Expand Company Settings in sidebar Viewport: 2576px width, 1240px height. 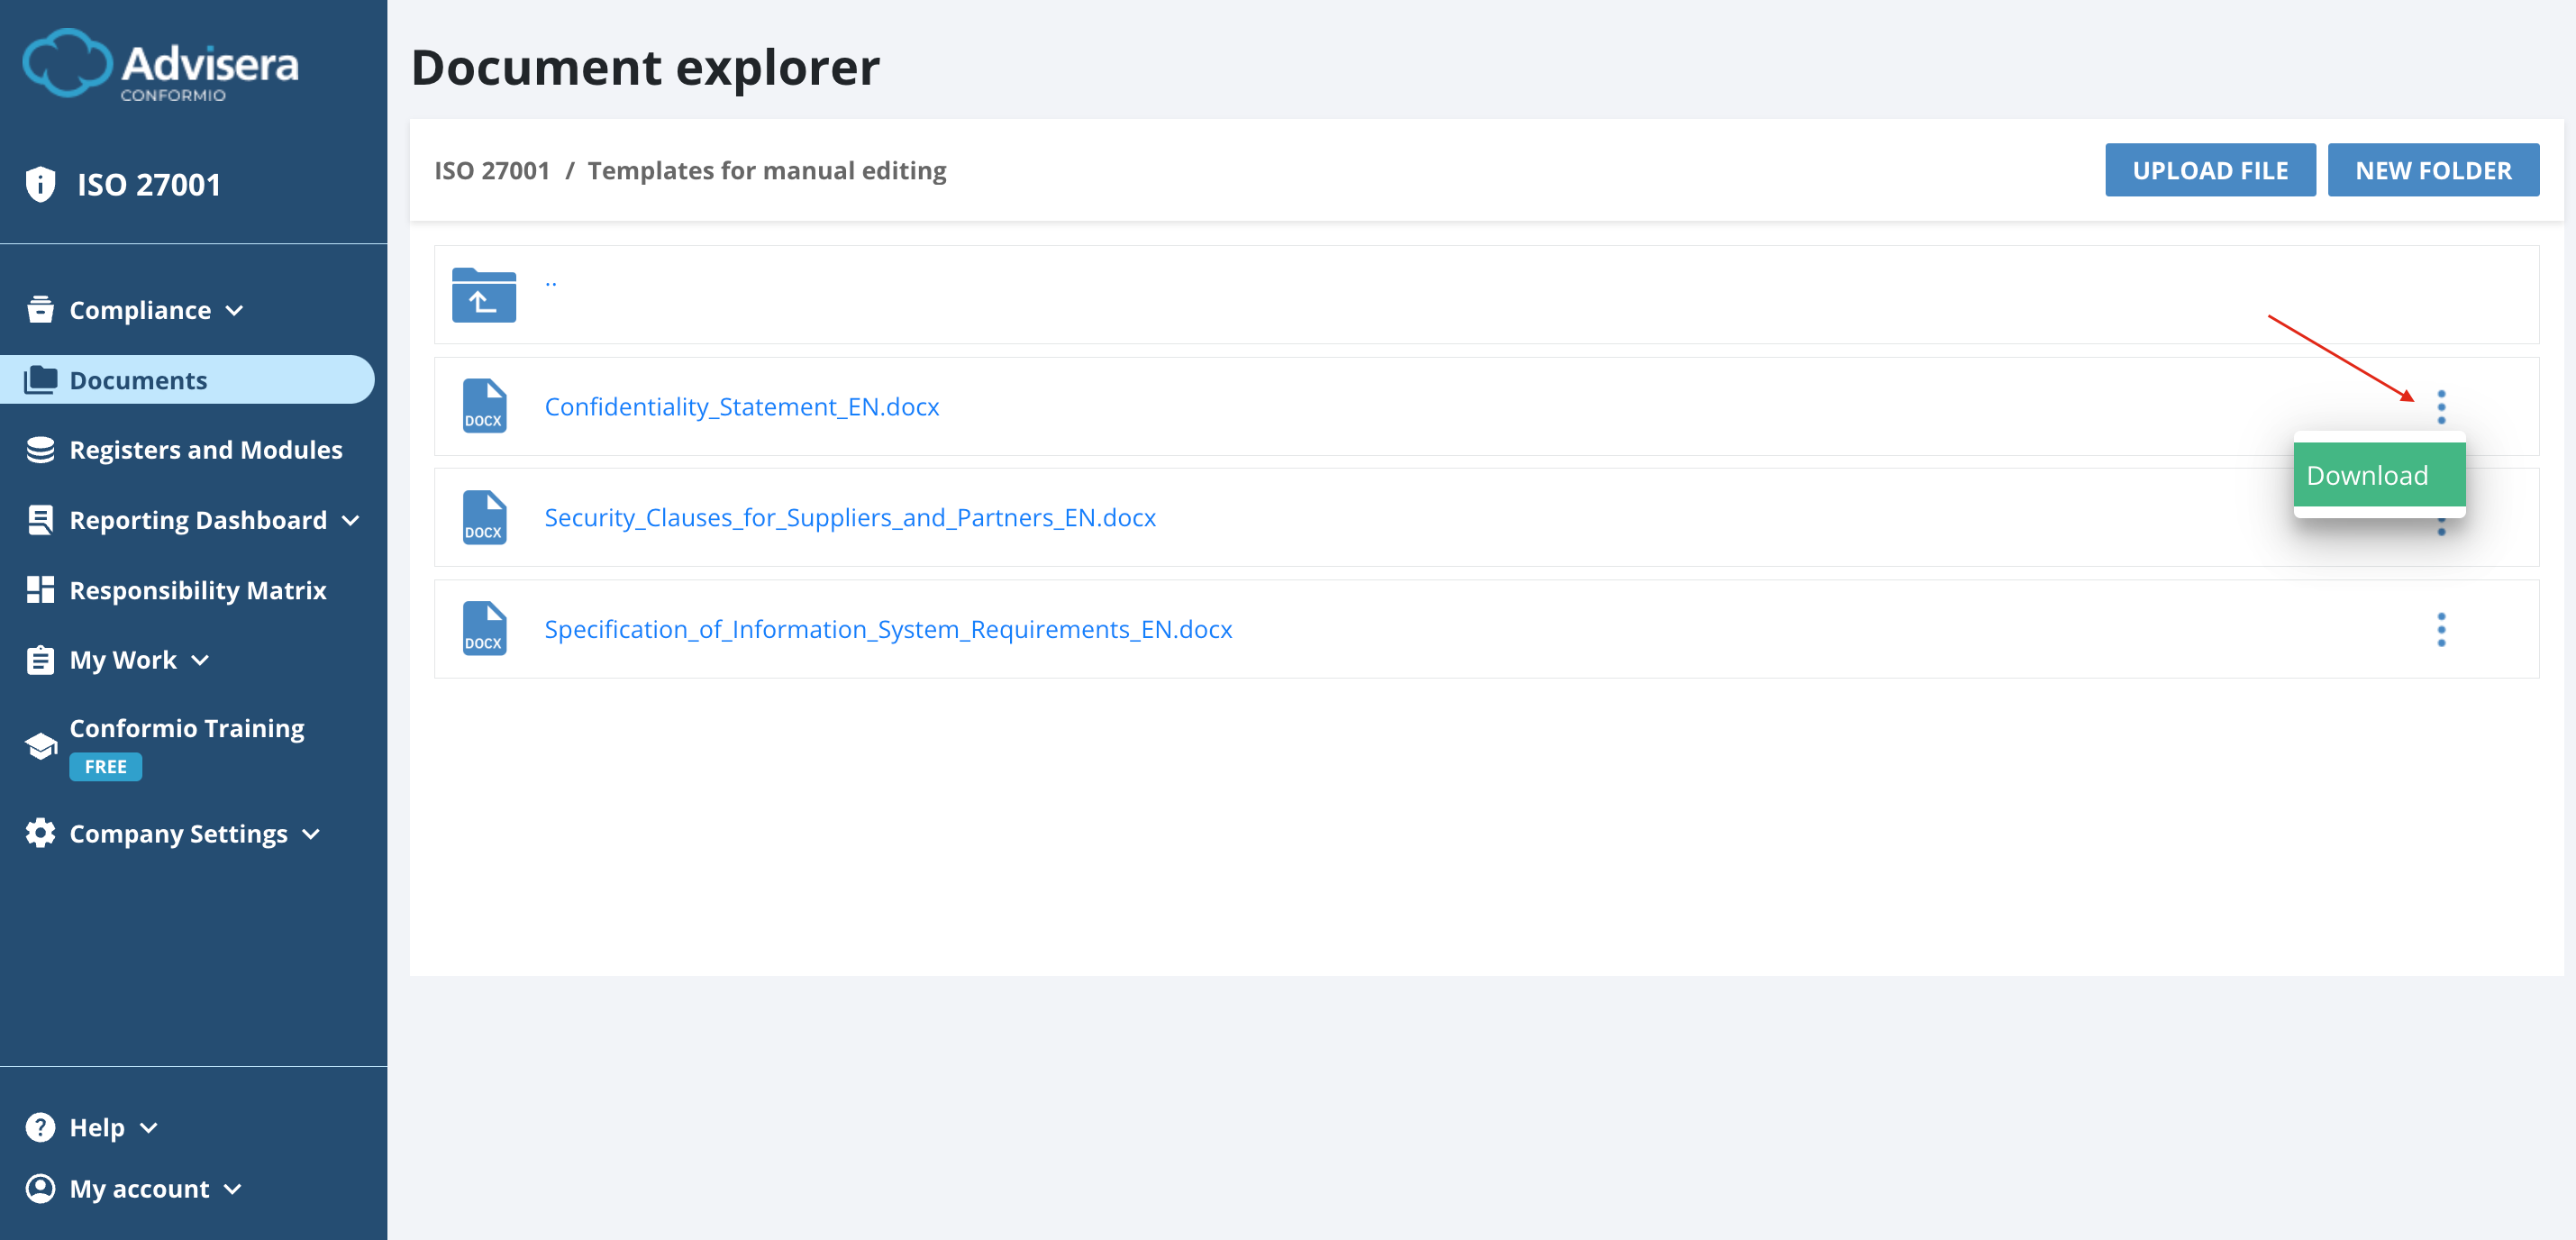click(311, 834)
